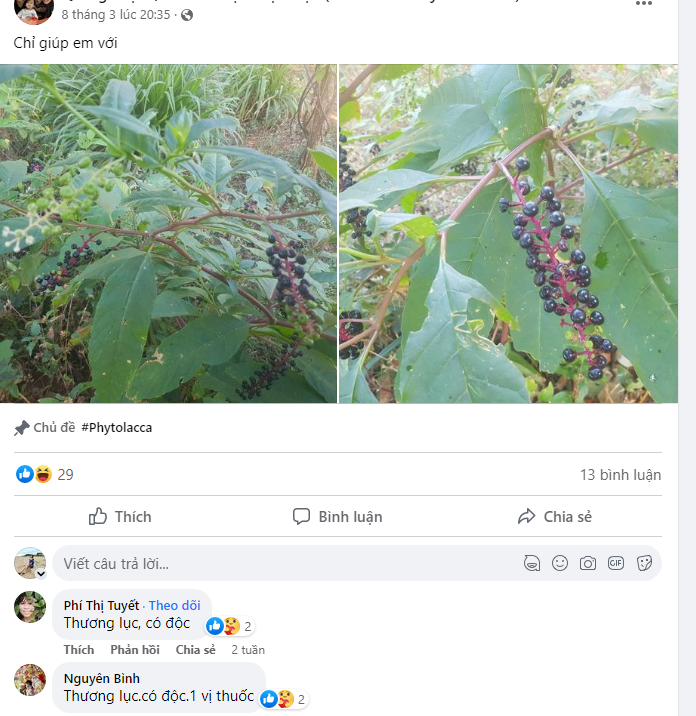The image size is (696, 716).
Task: Click the Viết câu trả lời reply field
Action: [280, 563]
